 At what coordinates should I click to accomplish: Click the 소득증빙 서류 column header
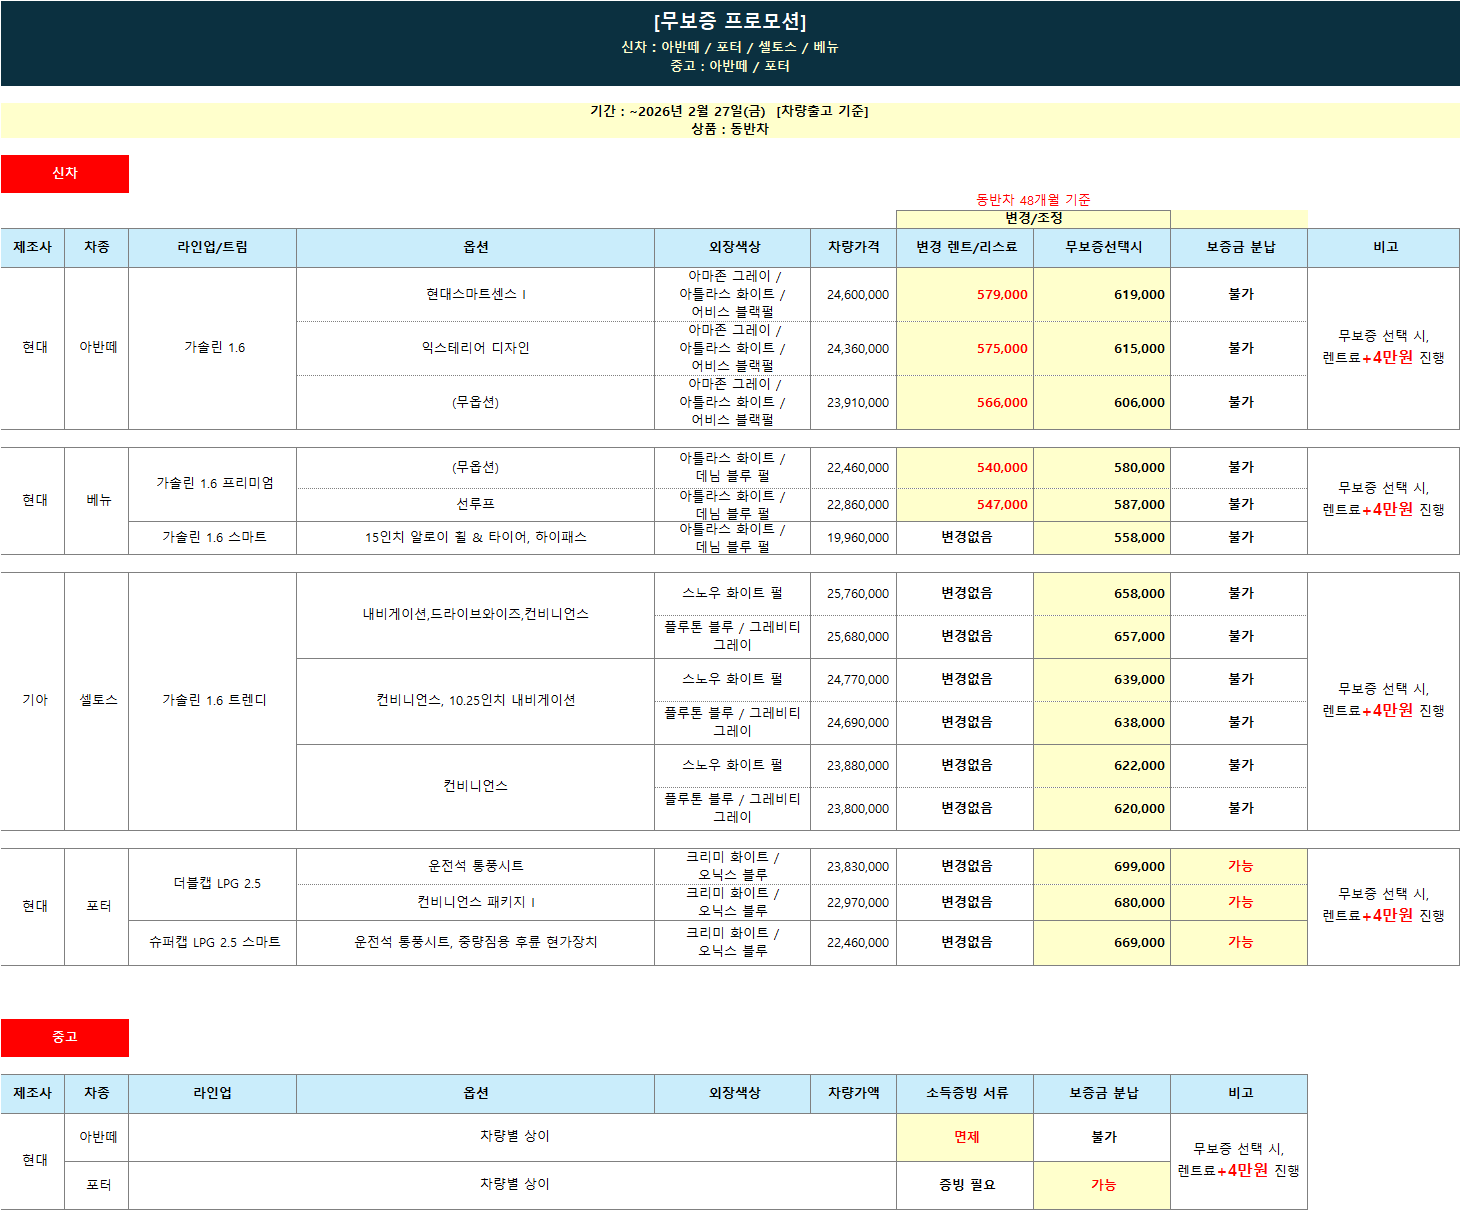click(965, 1093)
